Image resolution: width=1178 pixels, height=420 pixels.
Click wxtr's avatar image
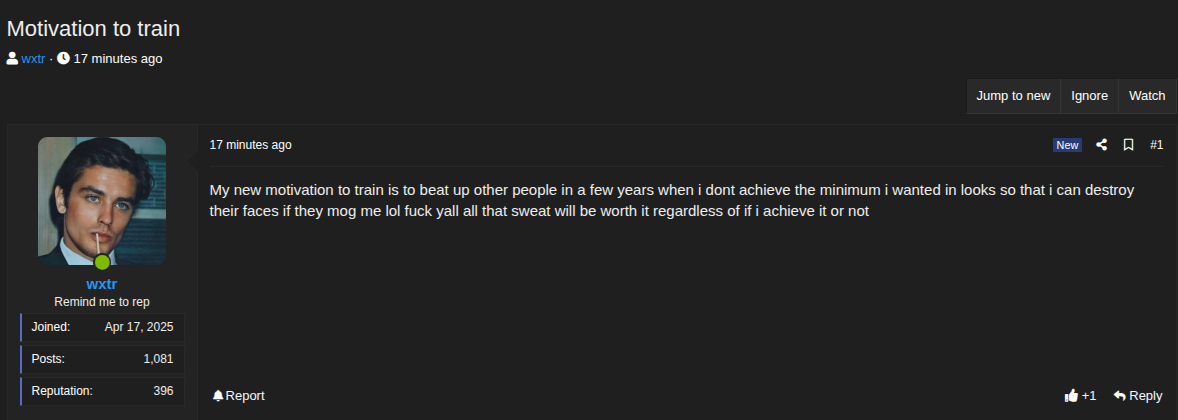(102, 201)
